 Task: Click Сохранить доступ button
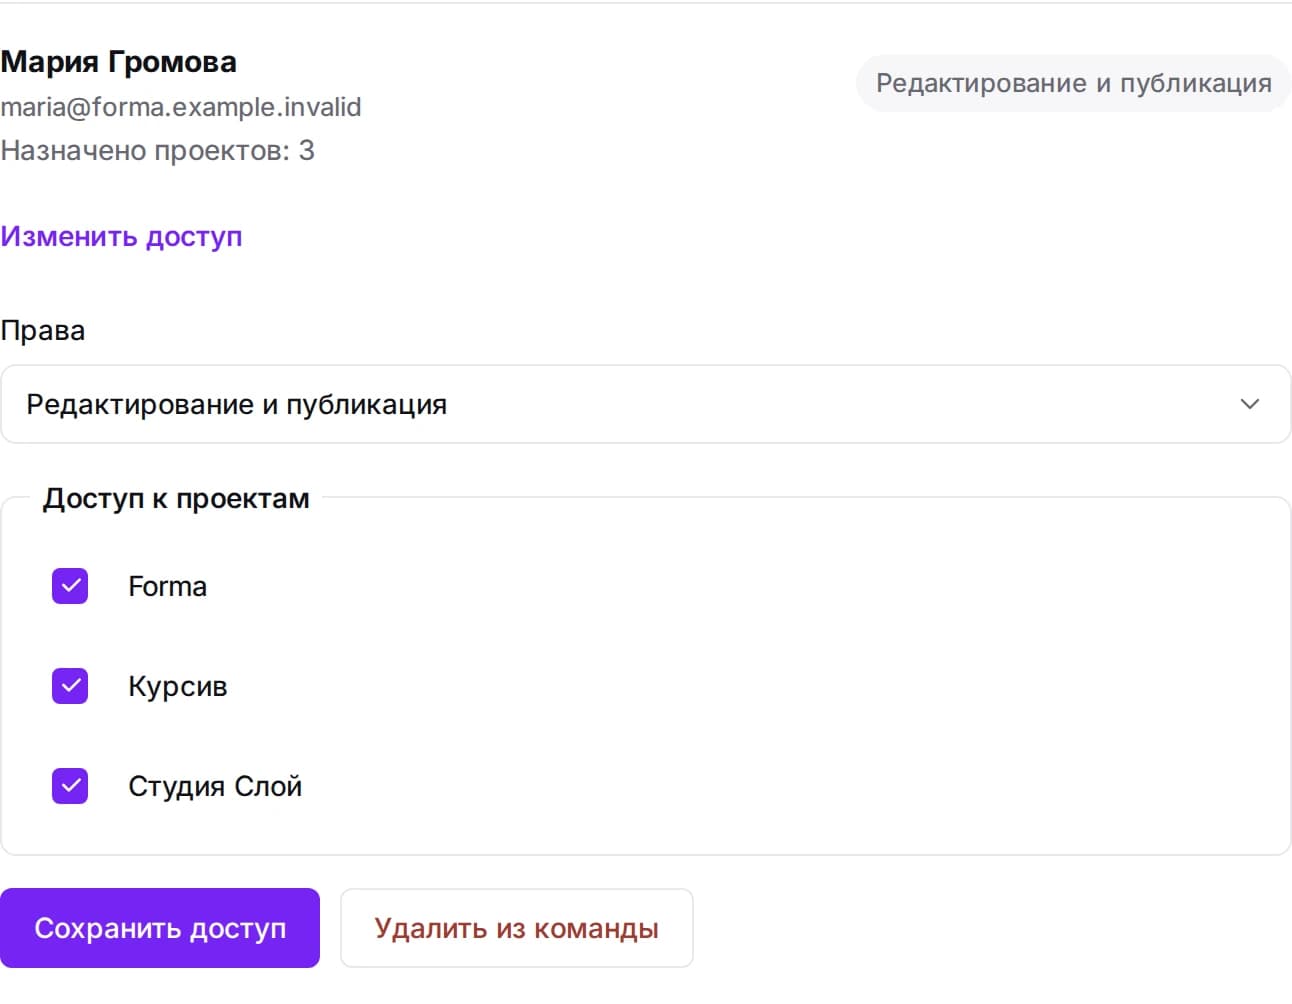[x=160, y=928]
